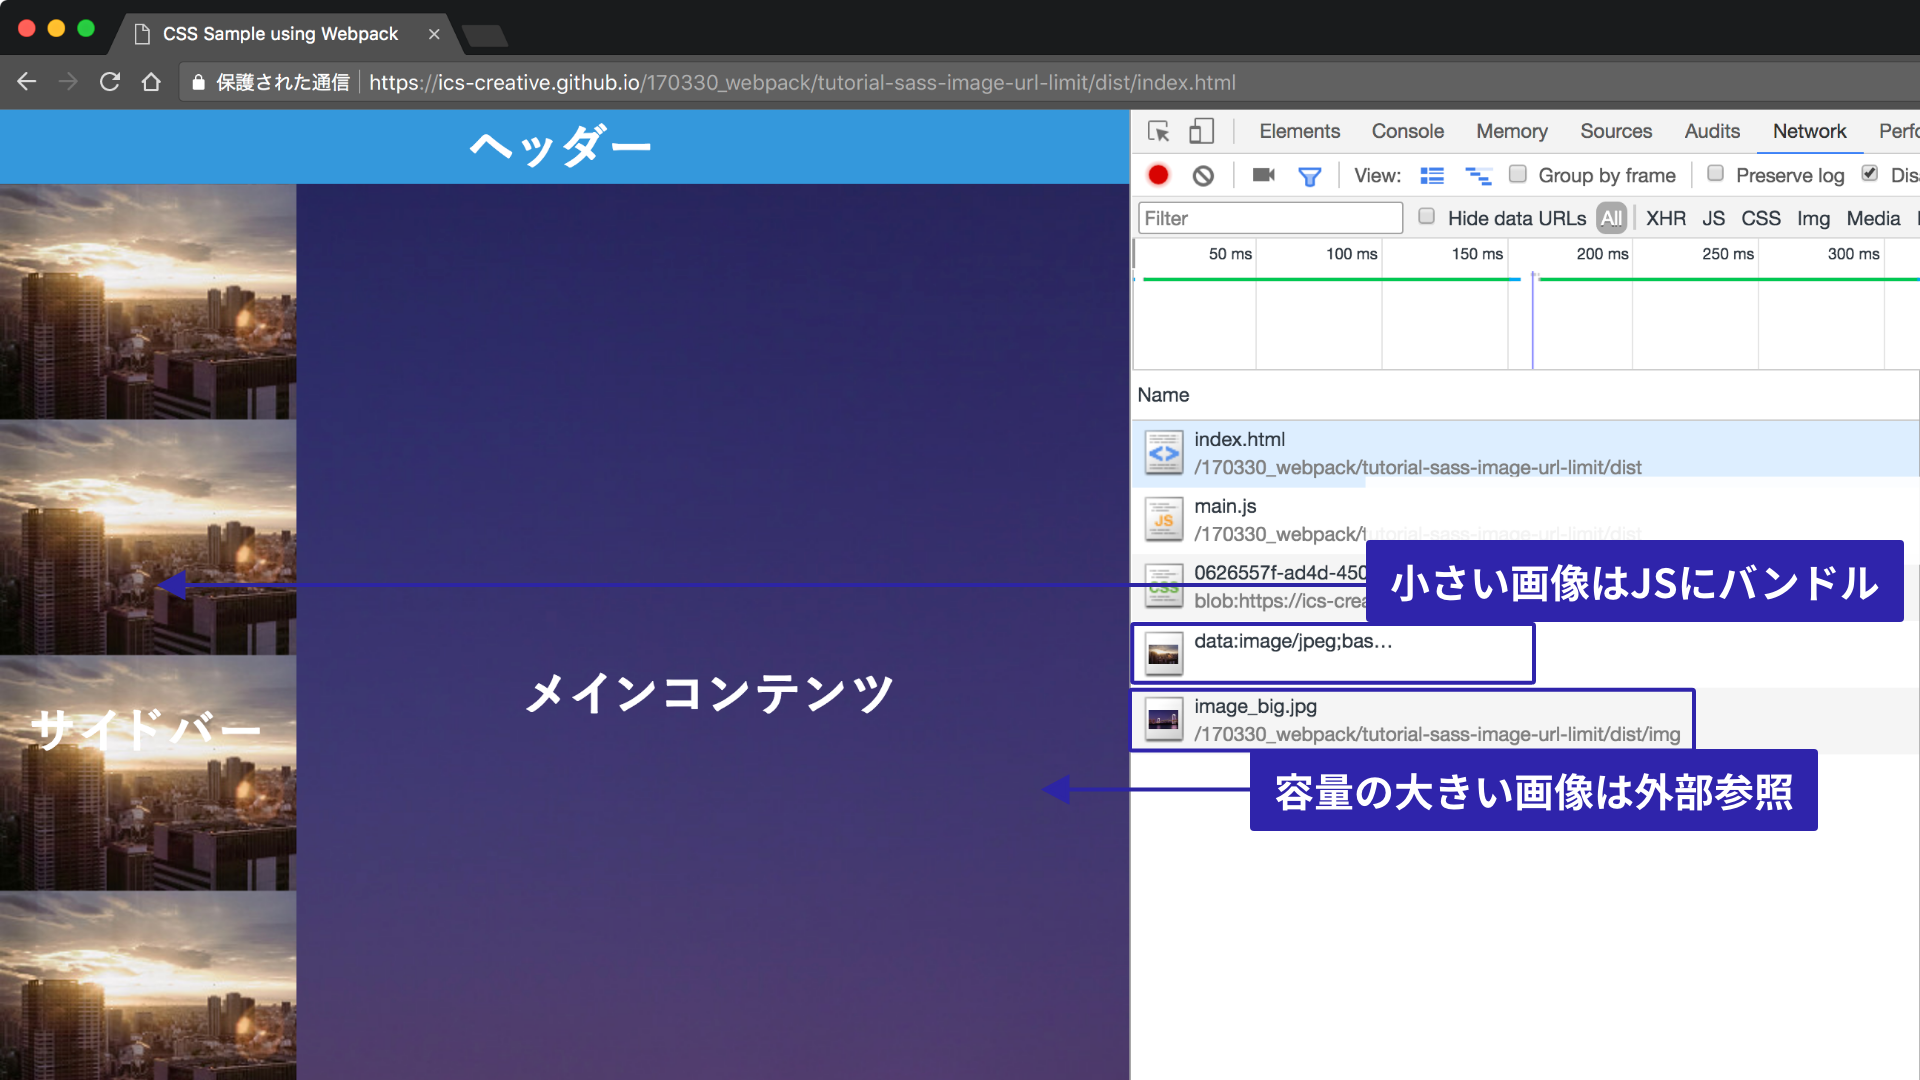Viewport: 1920px width, 1080px height.
Task: Click the capture screenshots camera icon
Action: (x=1263, y=175)
